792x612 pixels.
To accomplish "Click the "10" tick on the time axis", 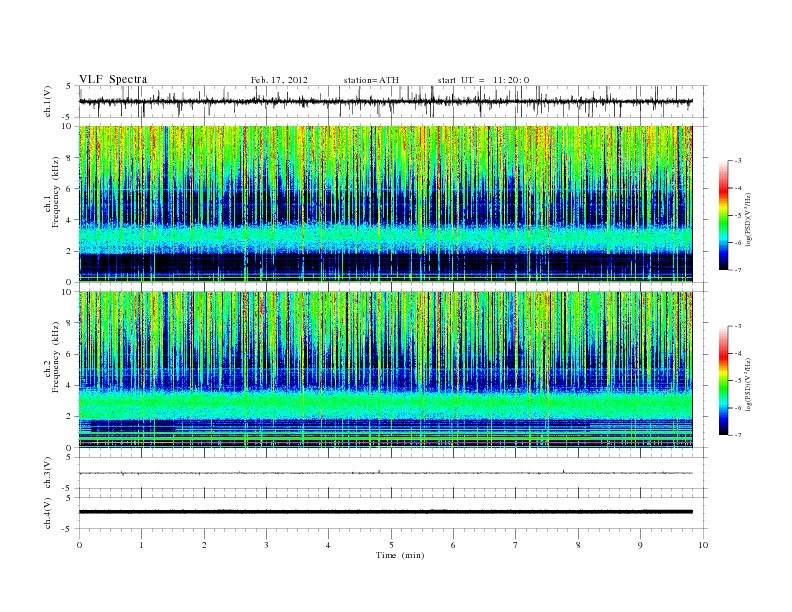I will [x=703, y=545].
